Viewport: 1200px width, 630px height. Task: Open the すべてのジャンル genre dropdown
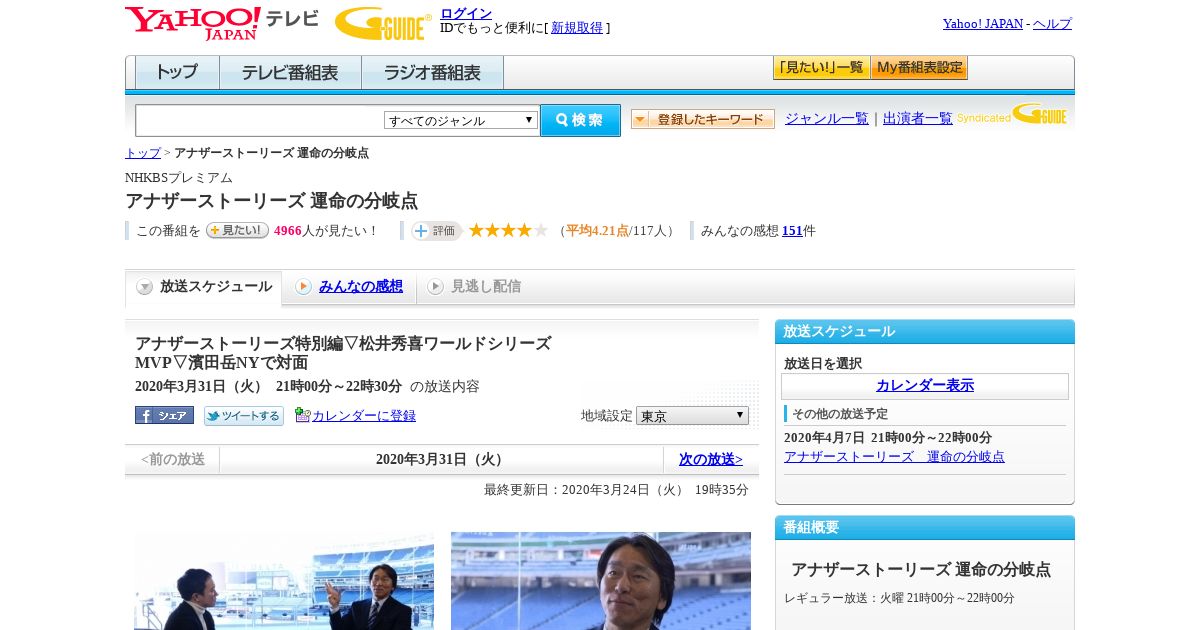(x=461, y=120)
